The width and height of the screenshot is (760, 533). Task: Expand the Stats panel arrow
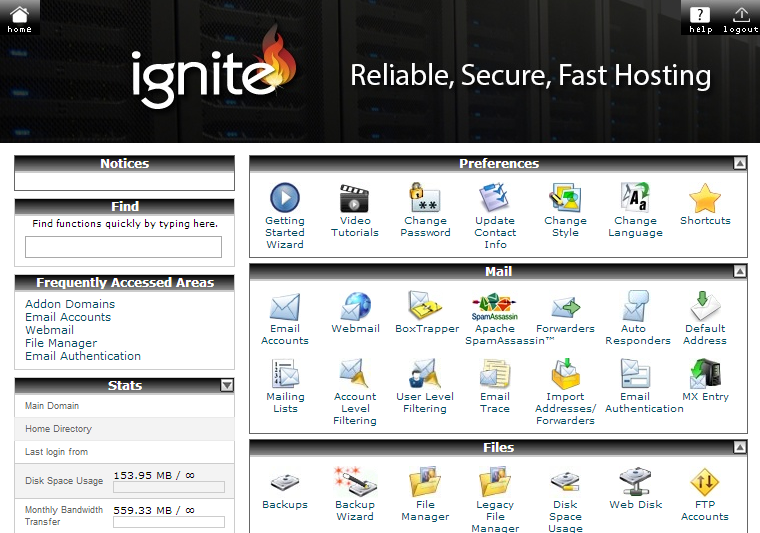point(227,385)
